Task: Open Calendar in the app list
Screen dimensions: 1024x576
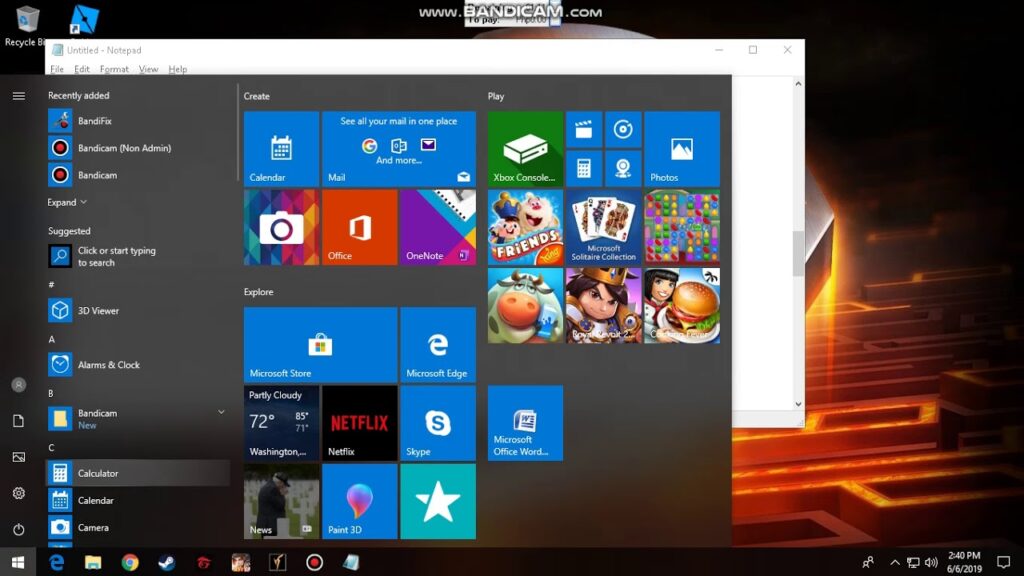Action: (x=137, y=500)
